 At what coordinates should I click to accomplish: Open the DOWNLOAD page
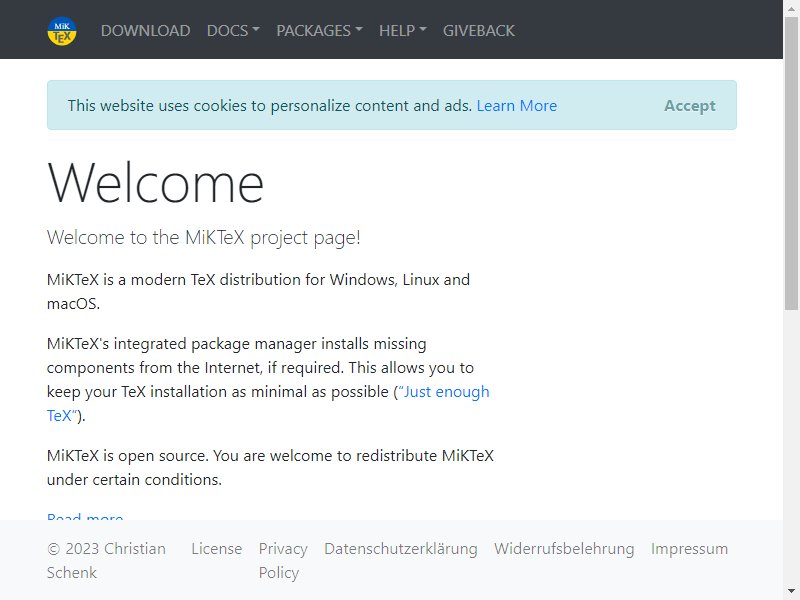[145, 31]
